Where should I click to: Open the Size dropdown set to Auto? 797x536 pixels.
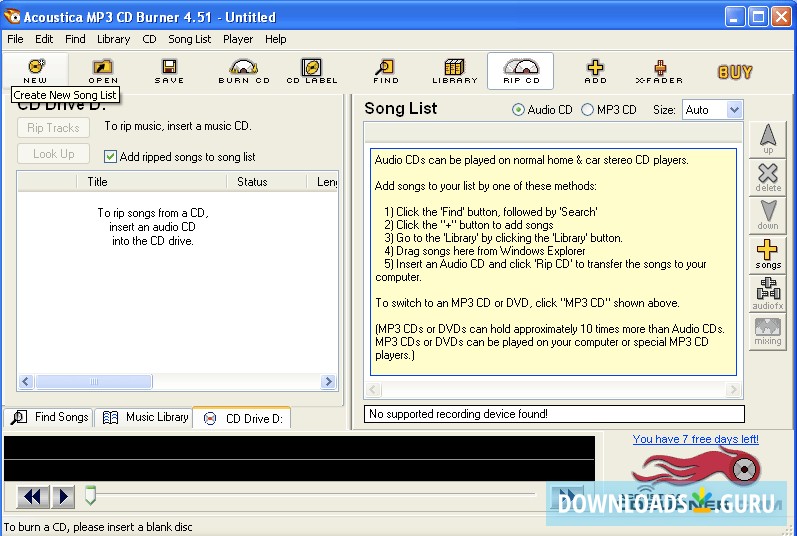[712, 110]
